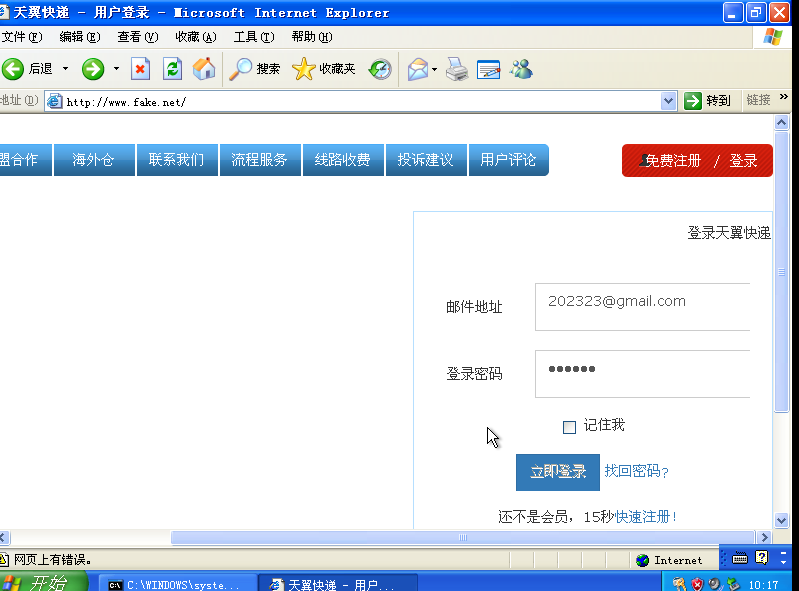
Task: Click the vertical scrollbar down arrow
Action: 781,520
